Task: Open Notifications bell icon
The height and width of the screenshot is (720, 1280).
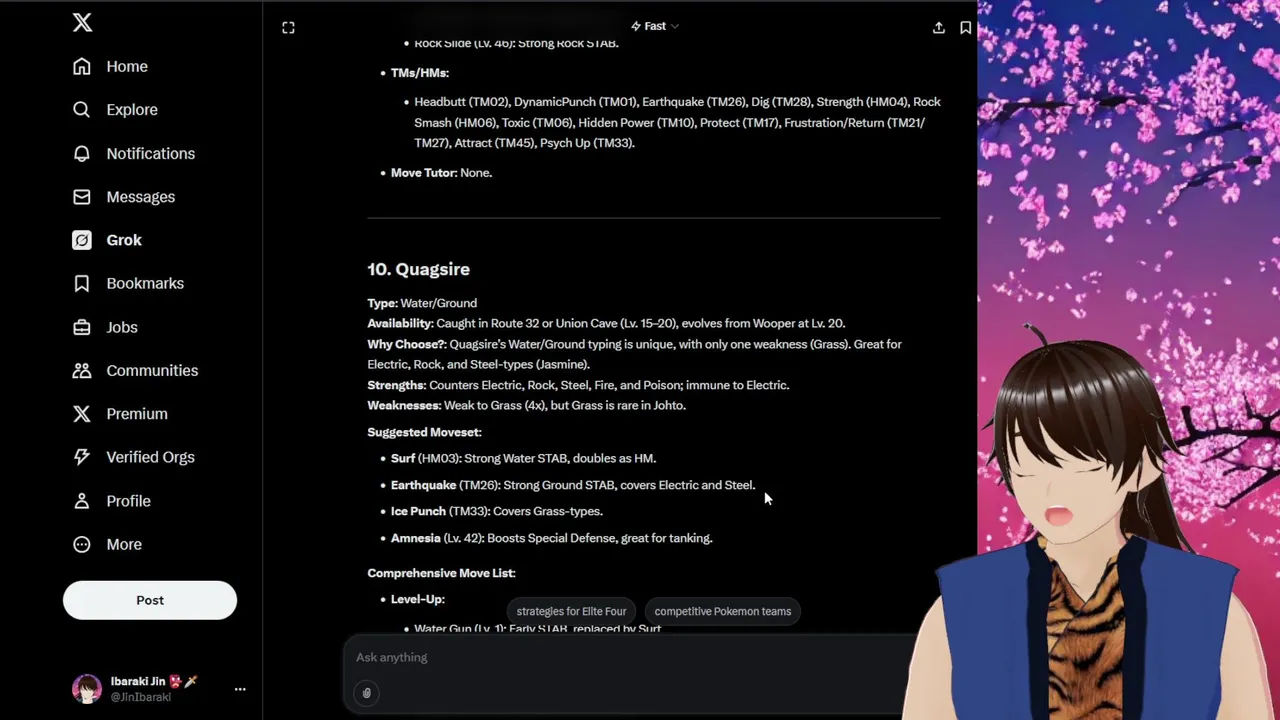Action: (x=82, y=153)
